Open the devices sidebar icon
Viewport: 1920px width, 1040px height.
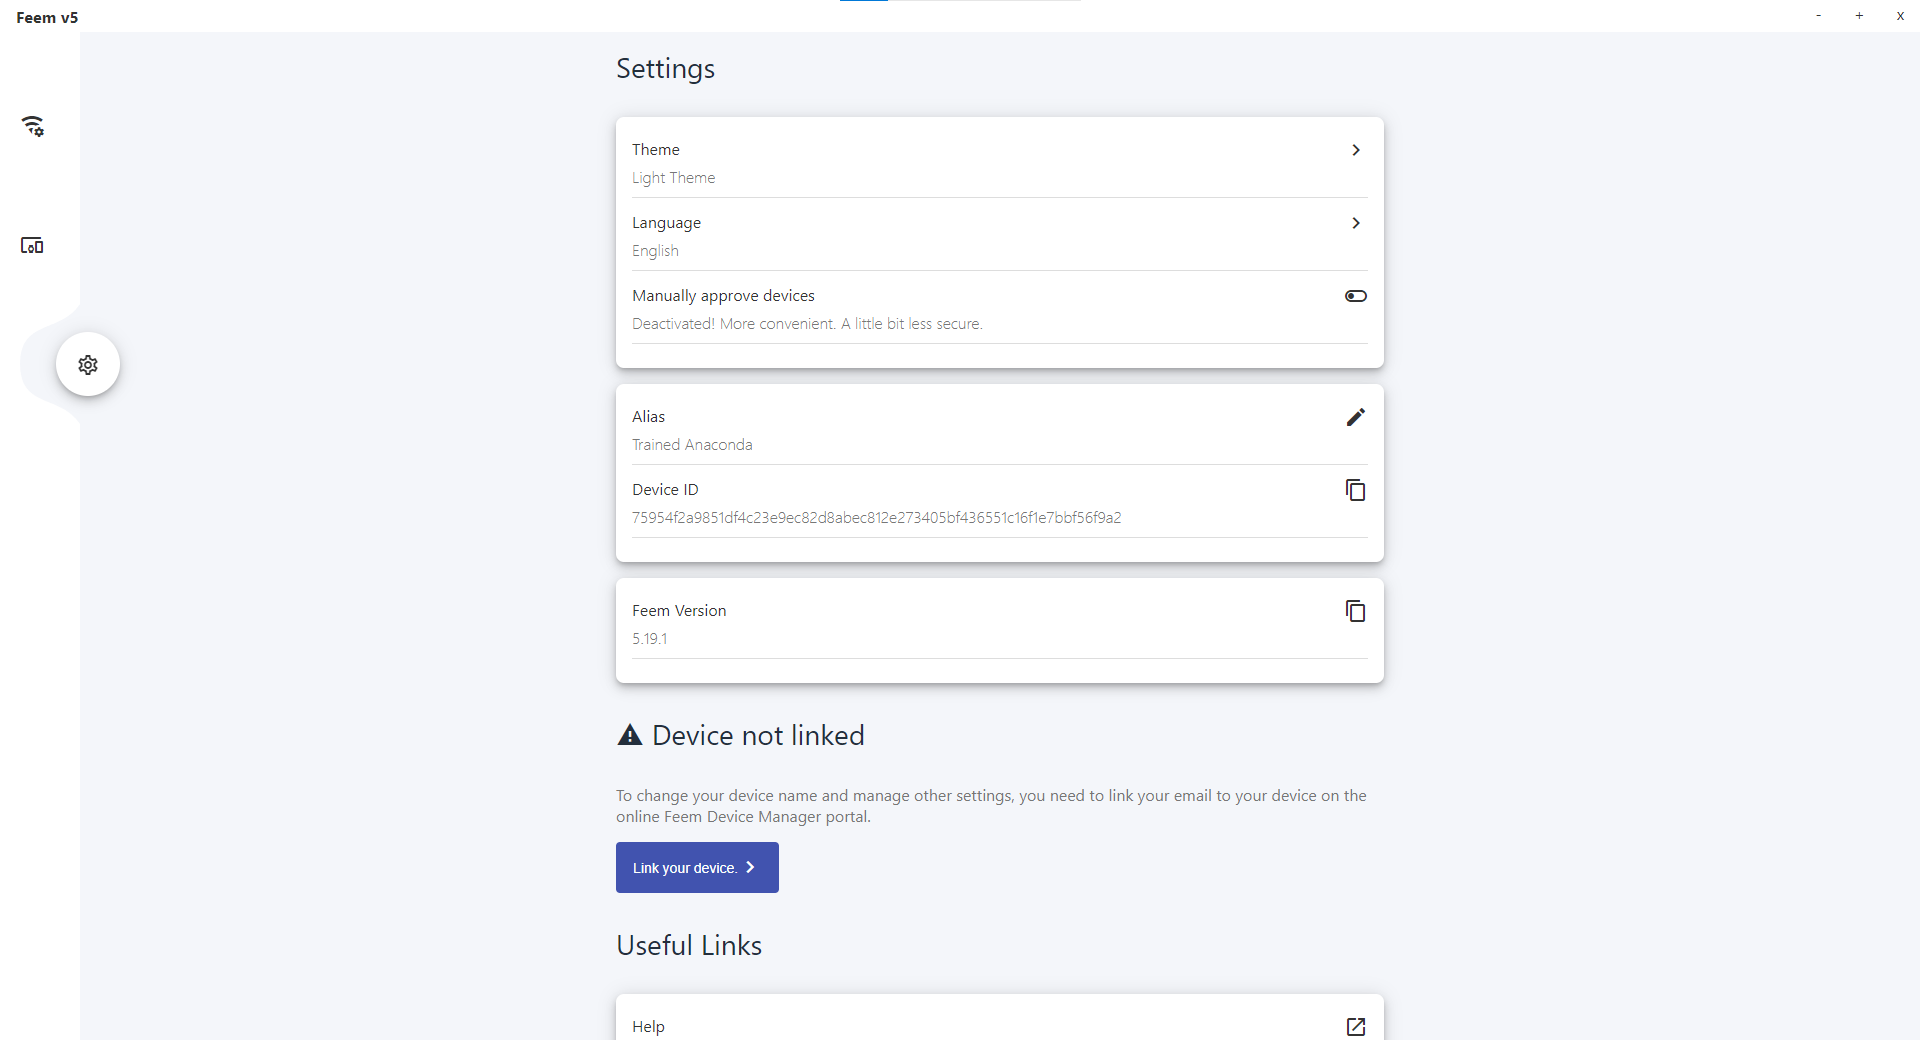coord(32,246)
